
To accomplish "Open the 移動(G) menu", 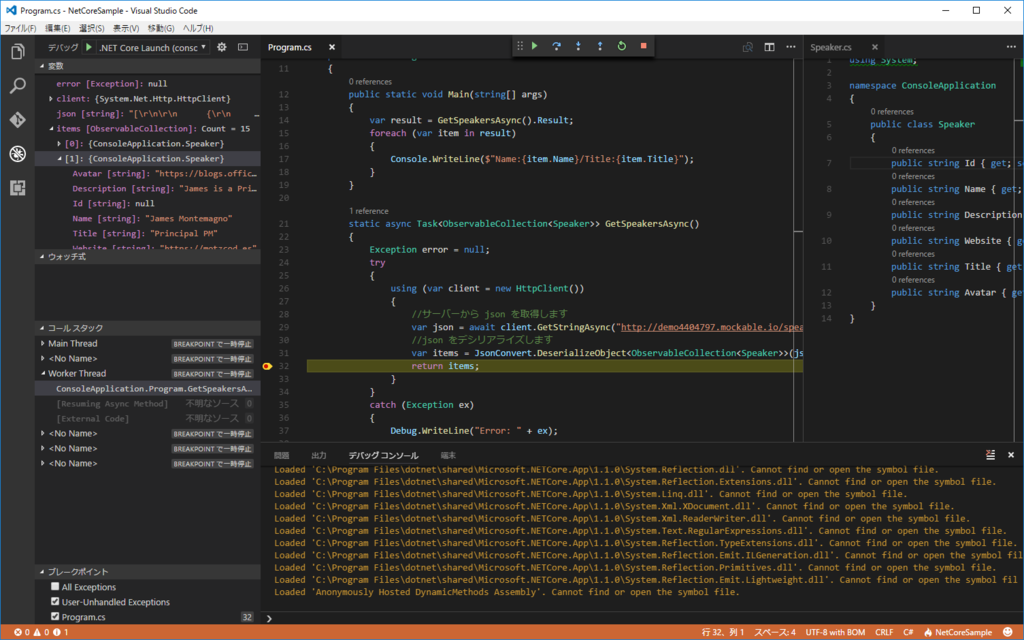I will 161,28.
